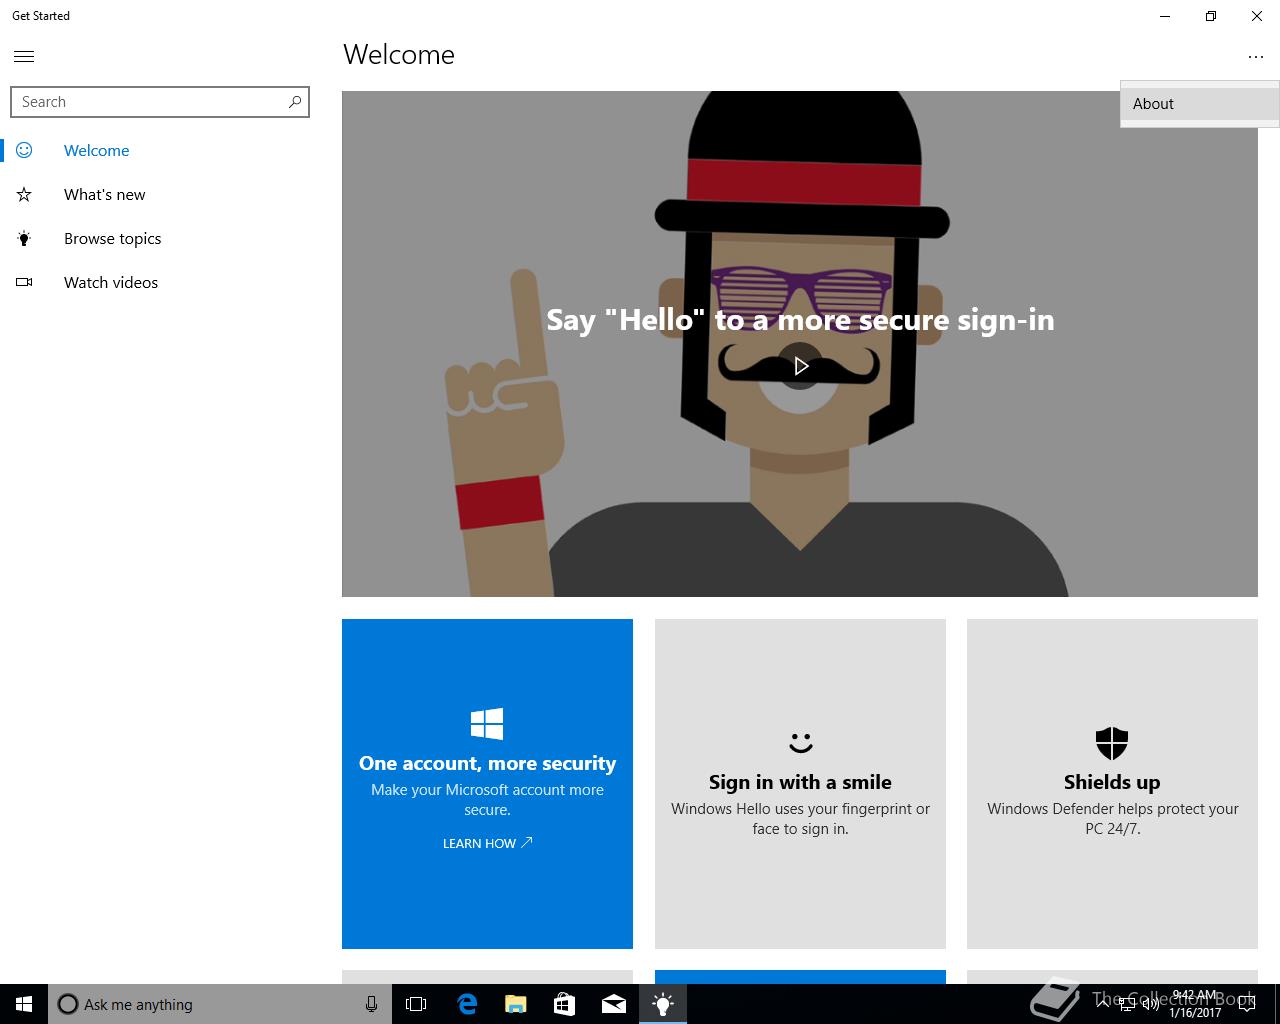
Task: Play the Hello sign-in video
Action: click(x=801, y=366)
